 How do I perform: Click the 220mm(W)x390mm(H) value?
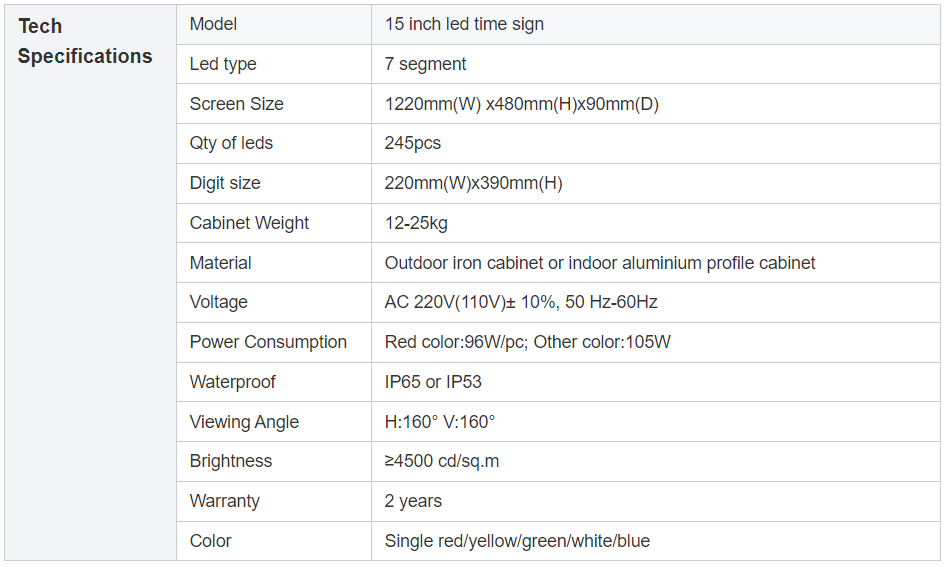[x=473, y=183]
